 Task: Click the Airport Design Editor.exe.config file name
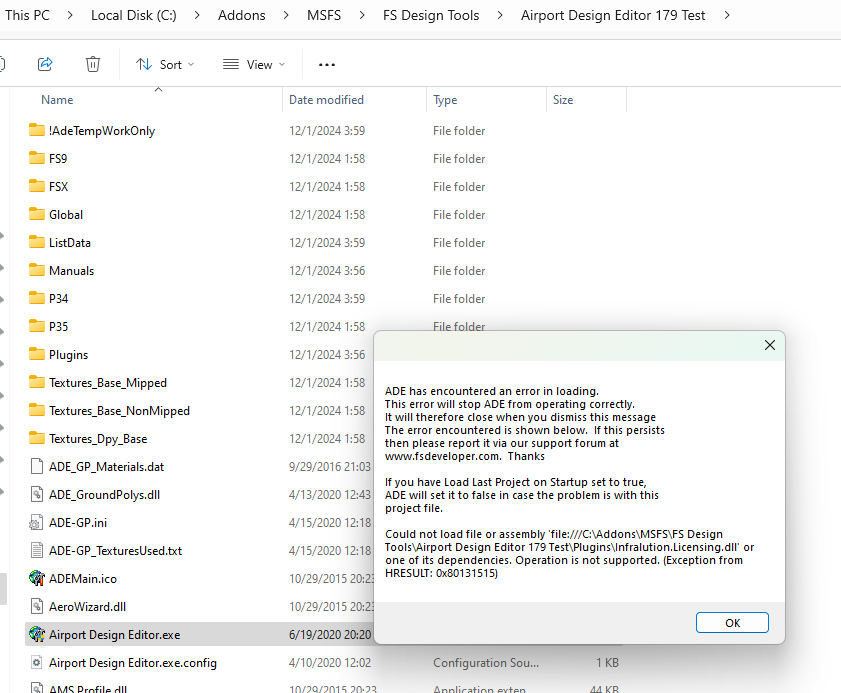coord(132,663)
